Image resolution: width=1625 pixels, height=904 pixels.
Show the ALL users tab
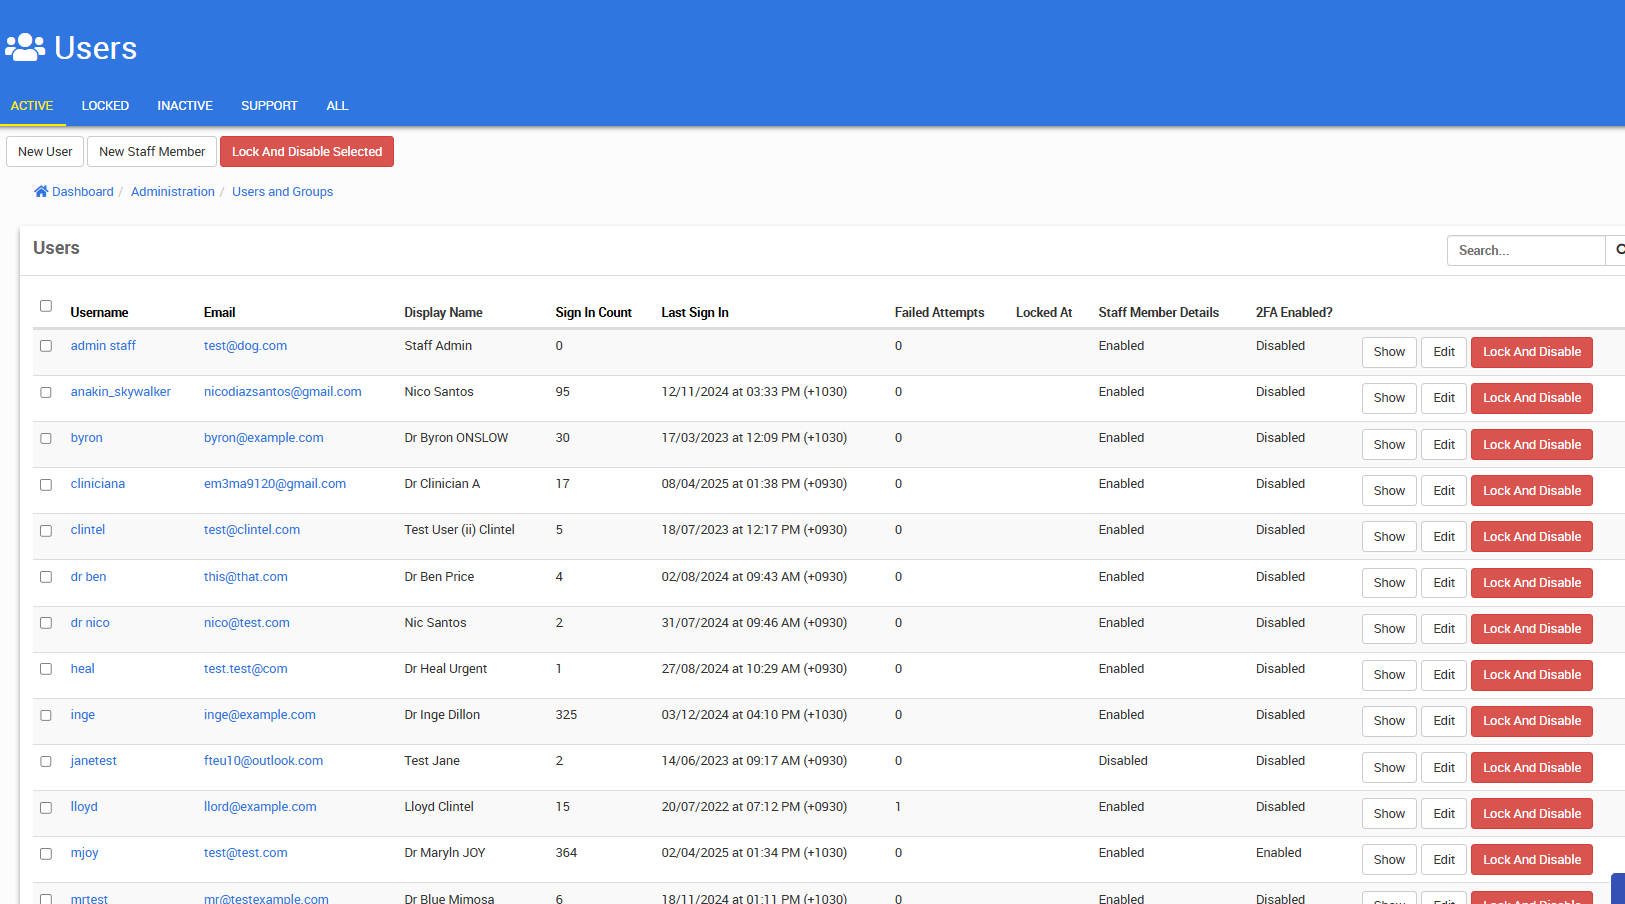[337, 105]
